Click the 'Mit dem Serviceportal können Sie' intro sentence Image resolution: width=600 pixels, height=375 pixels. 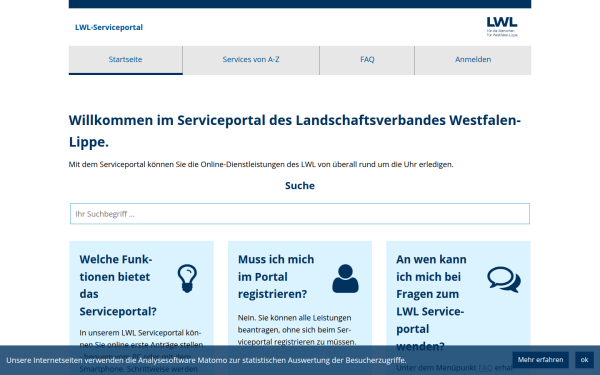click(261, 165)
